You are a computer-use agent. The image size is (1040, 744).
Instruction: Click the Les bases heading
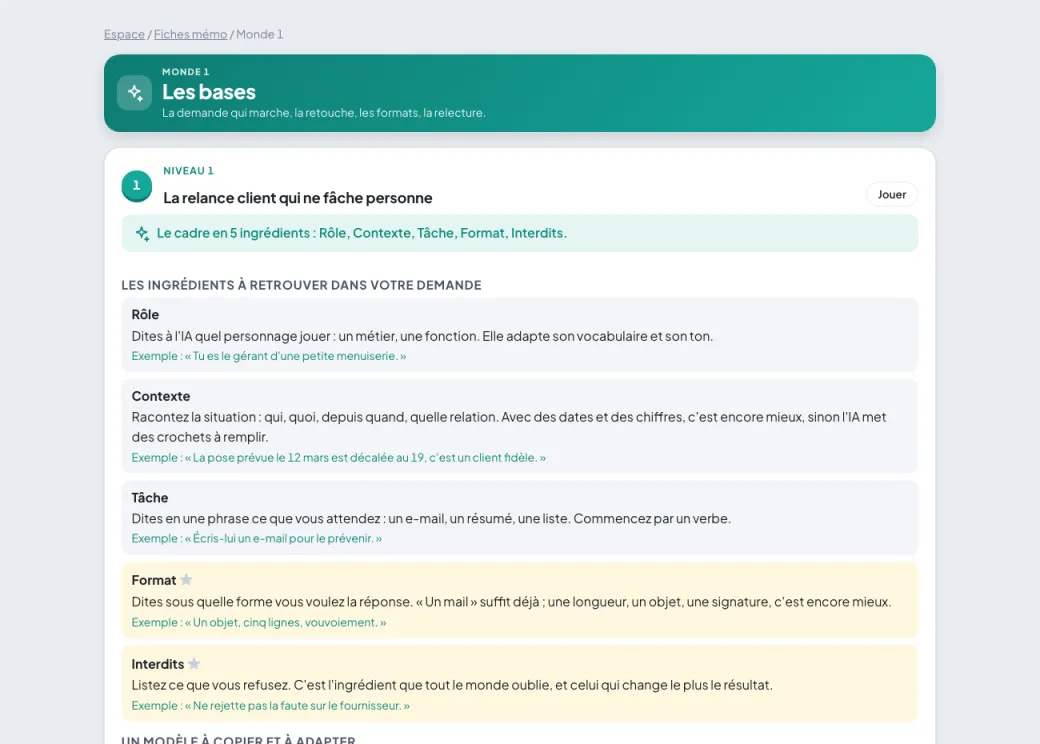pos(209,92)
